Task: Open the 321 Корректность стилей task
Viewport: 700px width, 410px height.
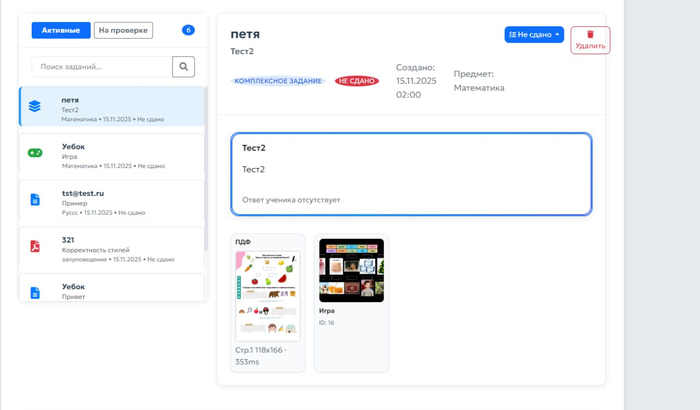Action: tap(112, 246)
